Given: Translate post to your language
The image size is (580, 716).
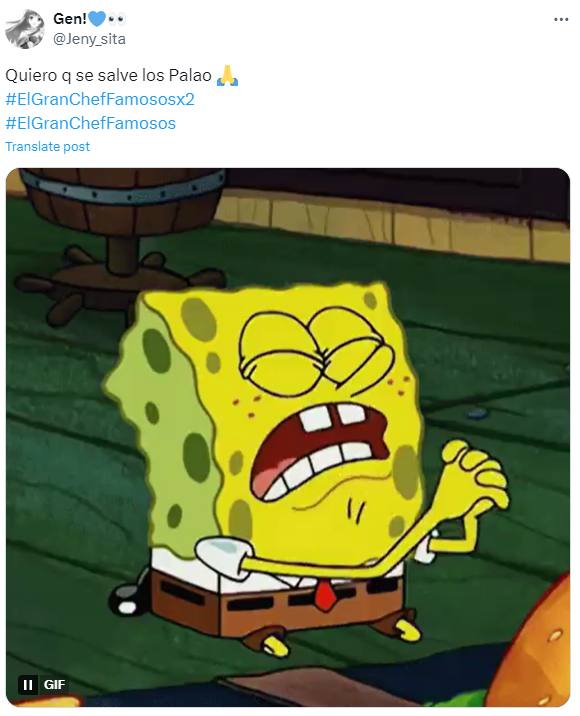Looking at the screenshot, I should 47,147.
